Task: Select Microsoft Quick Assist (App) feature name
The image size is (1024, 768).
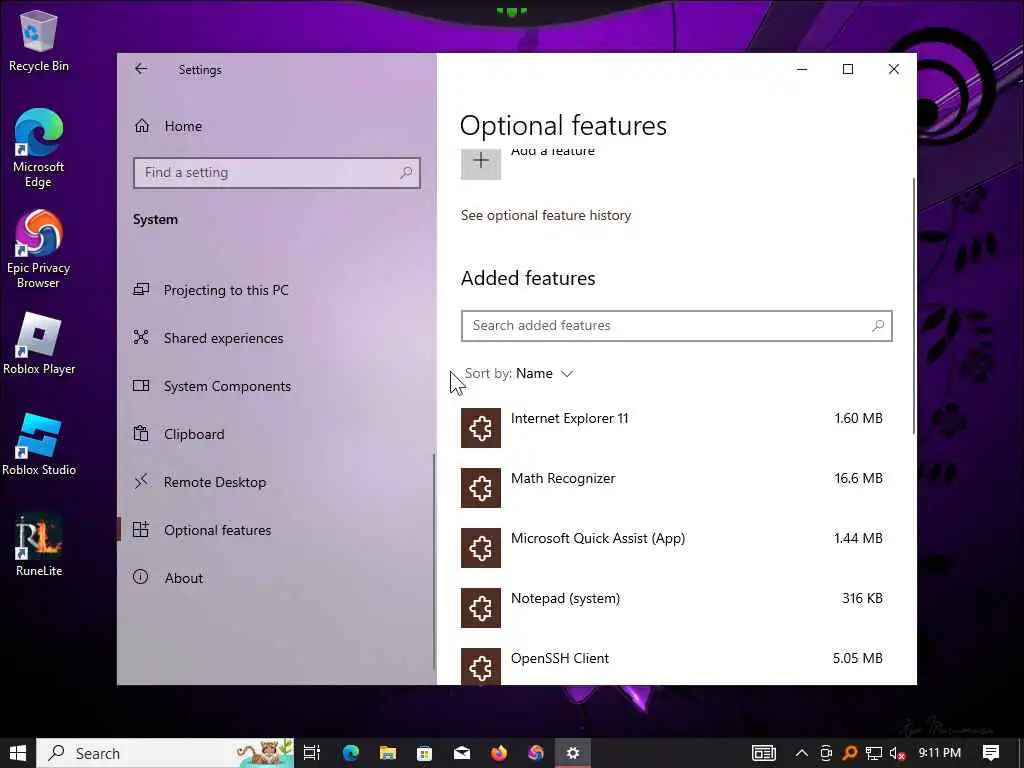Action: pos(598,539)
